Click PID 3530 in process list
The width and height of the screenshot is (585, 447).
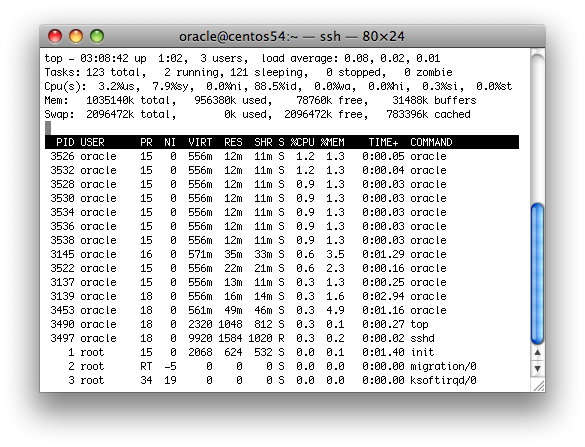pyautogui.click(x=62, y=198)
